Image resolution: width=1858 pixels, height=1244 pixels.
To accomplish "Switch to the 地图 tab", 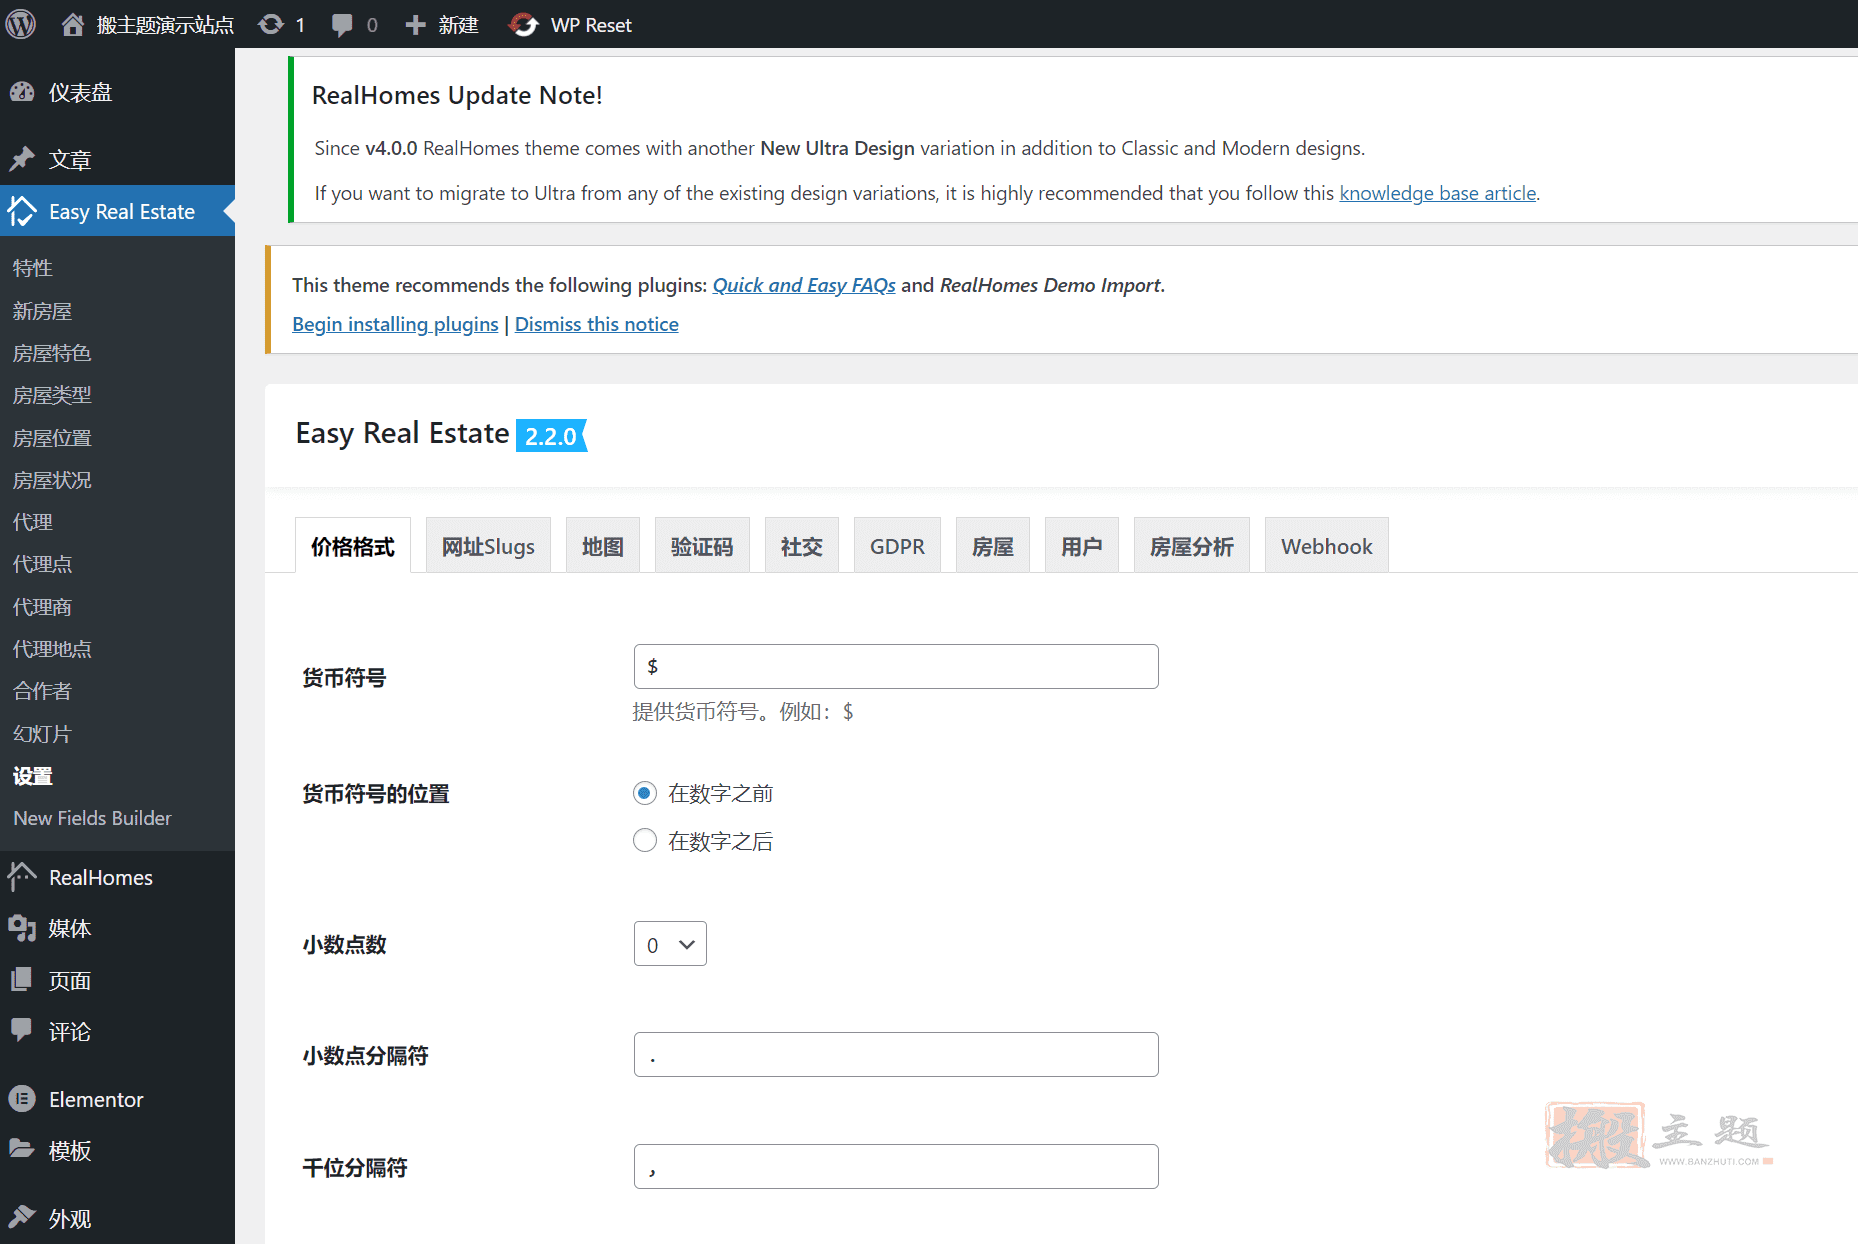I will [603, 546].
